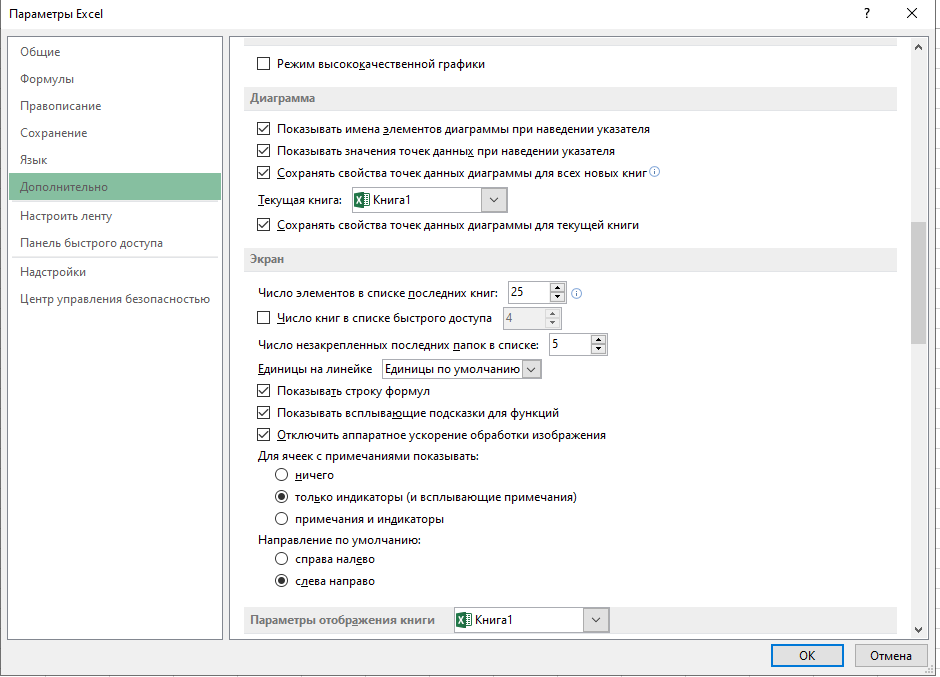940x677 pixels.
Task: Select the ничего radio option
Action: tap(281, 475)
